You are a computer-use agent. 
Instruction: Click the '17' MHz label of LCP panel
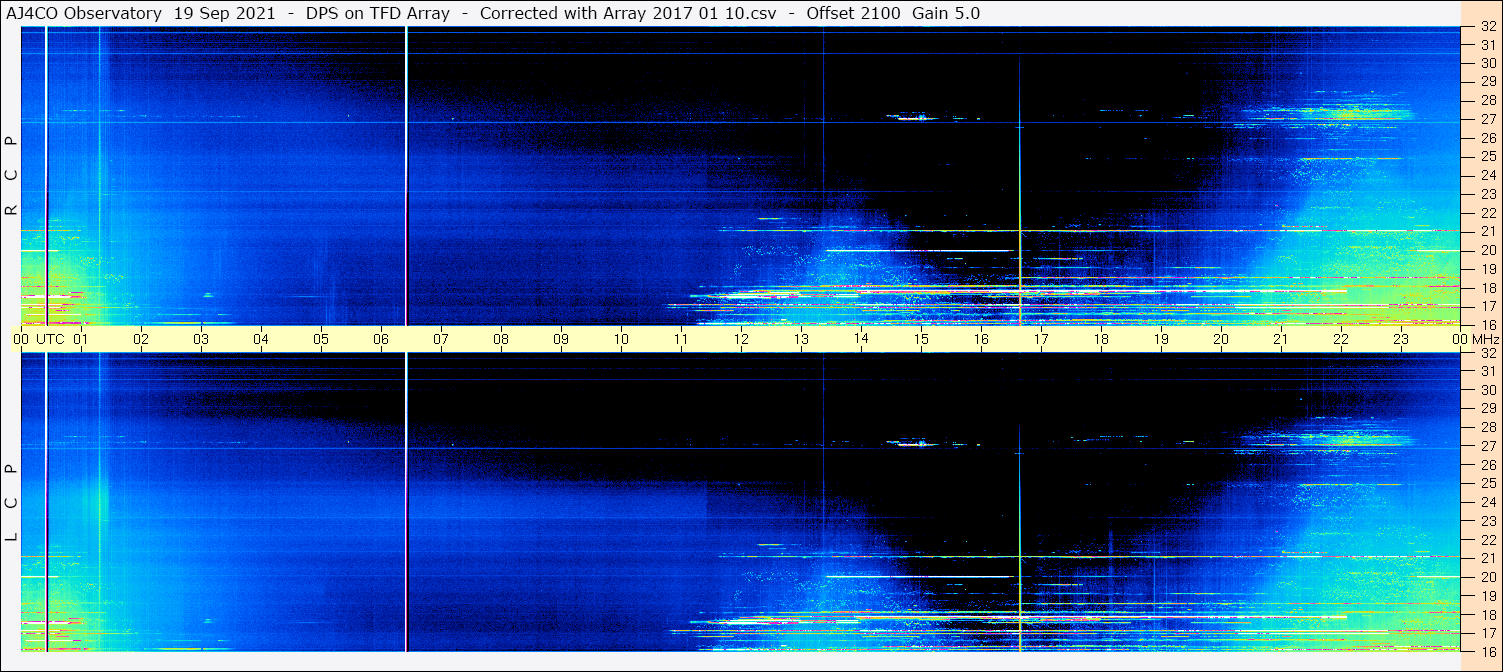click(1488, 633)
